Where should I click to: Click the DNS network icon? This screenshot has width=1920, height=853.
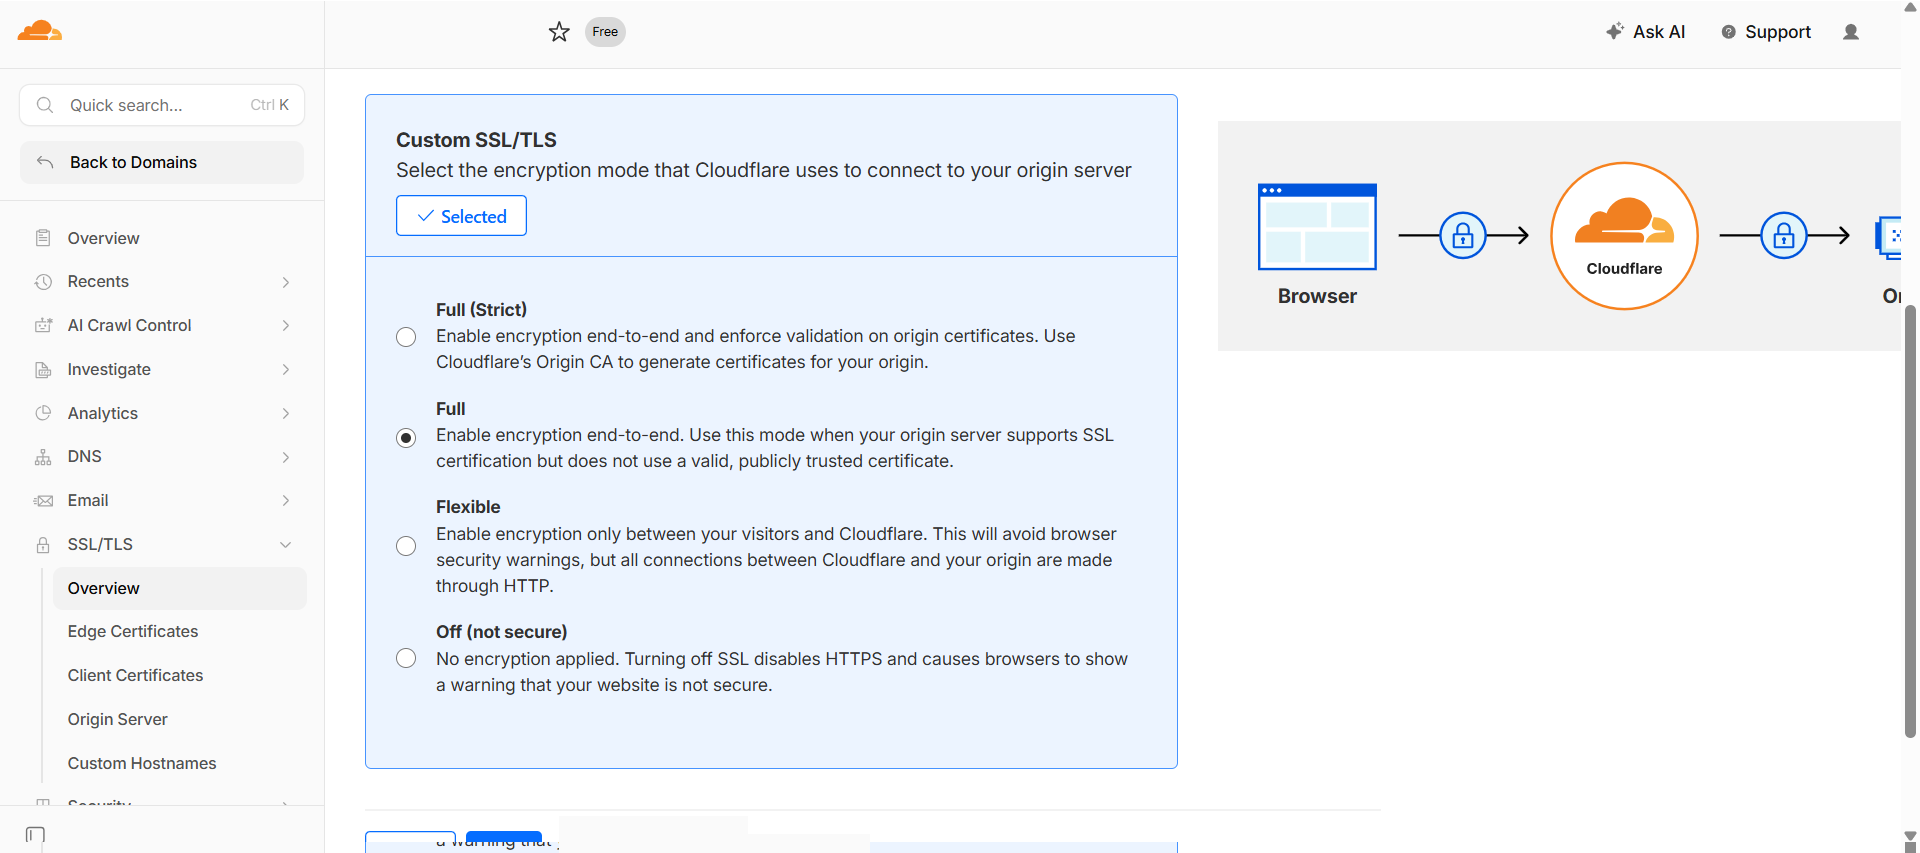point(43,457)
